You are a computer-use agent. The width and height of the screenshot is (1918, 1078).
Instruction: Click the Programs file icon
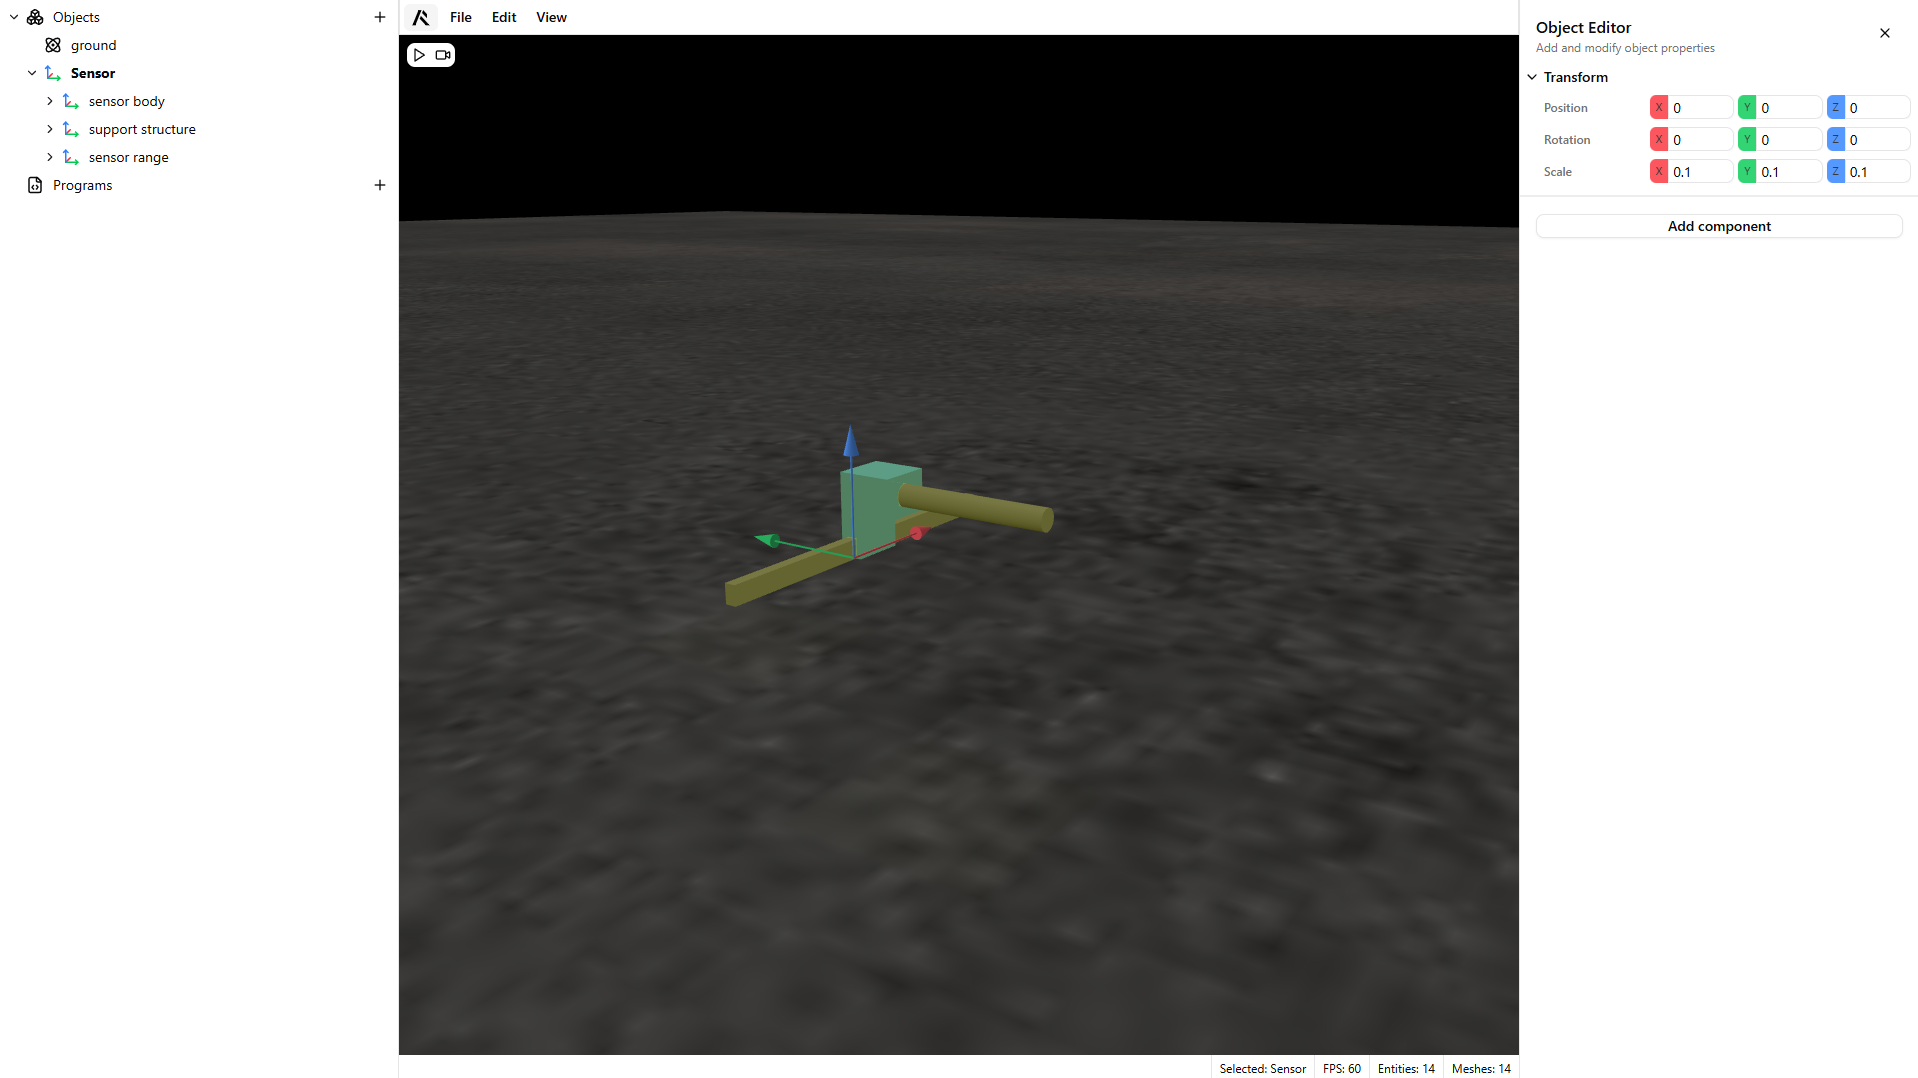click(35, 185)
